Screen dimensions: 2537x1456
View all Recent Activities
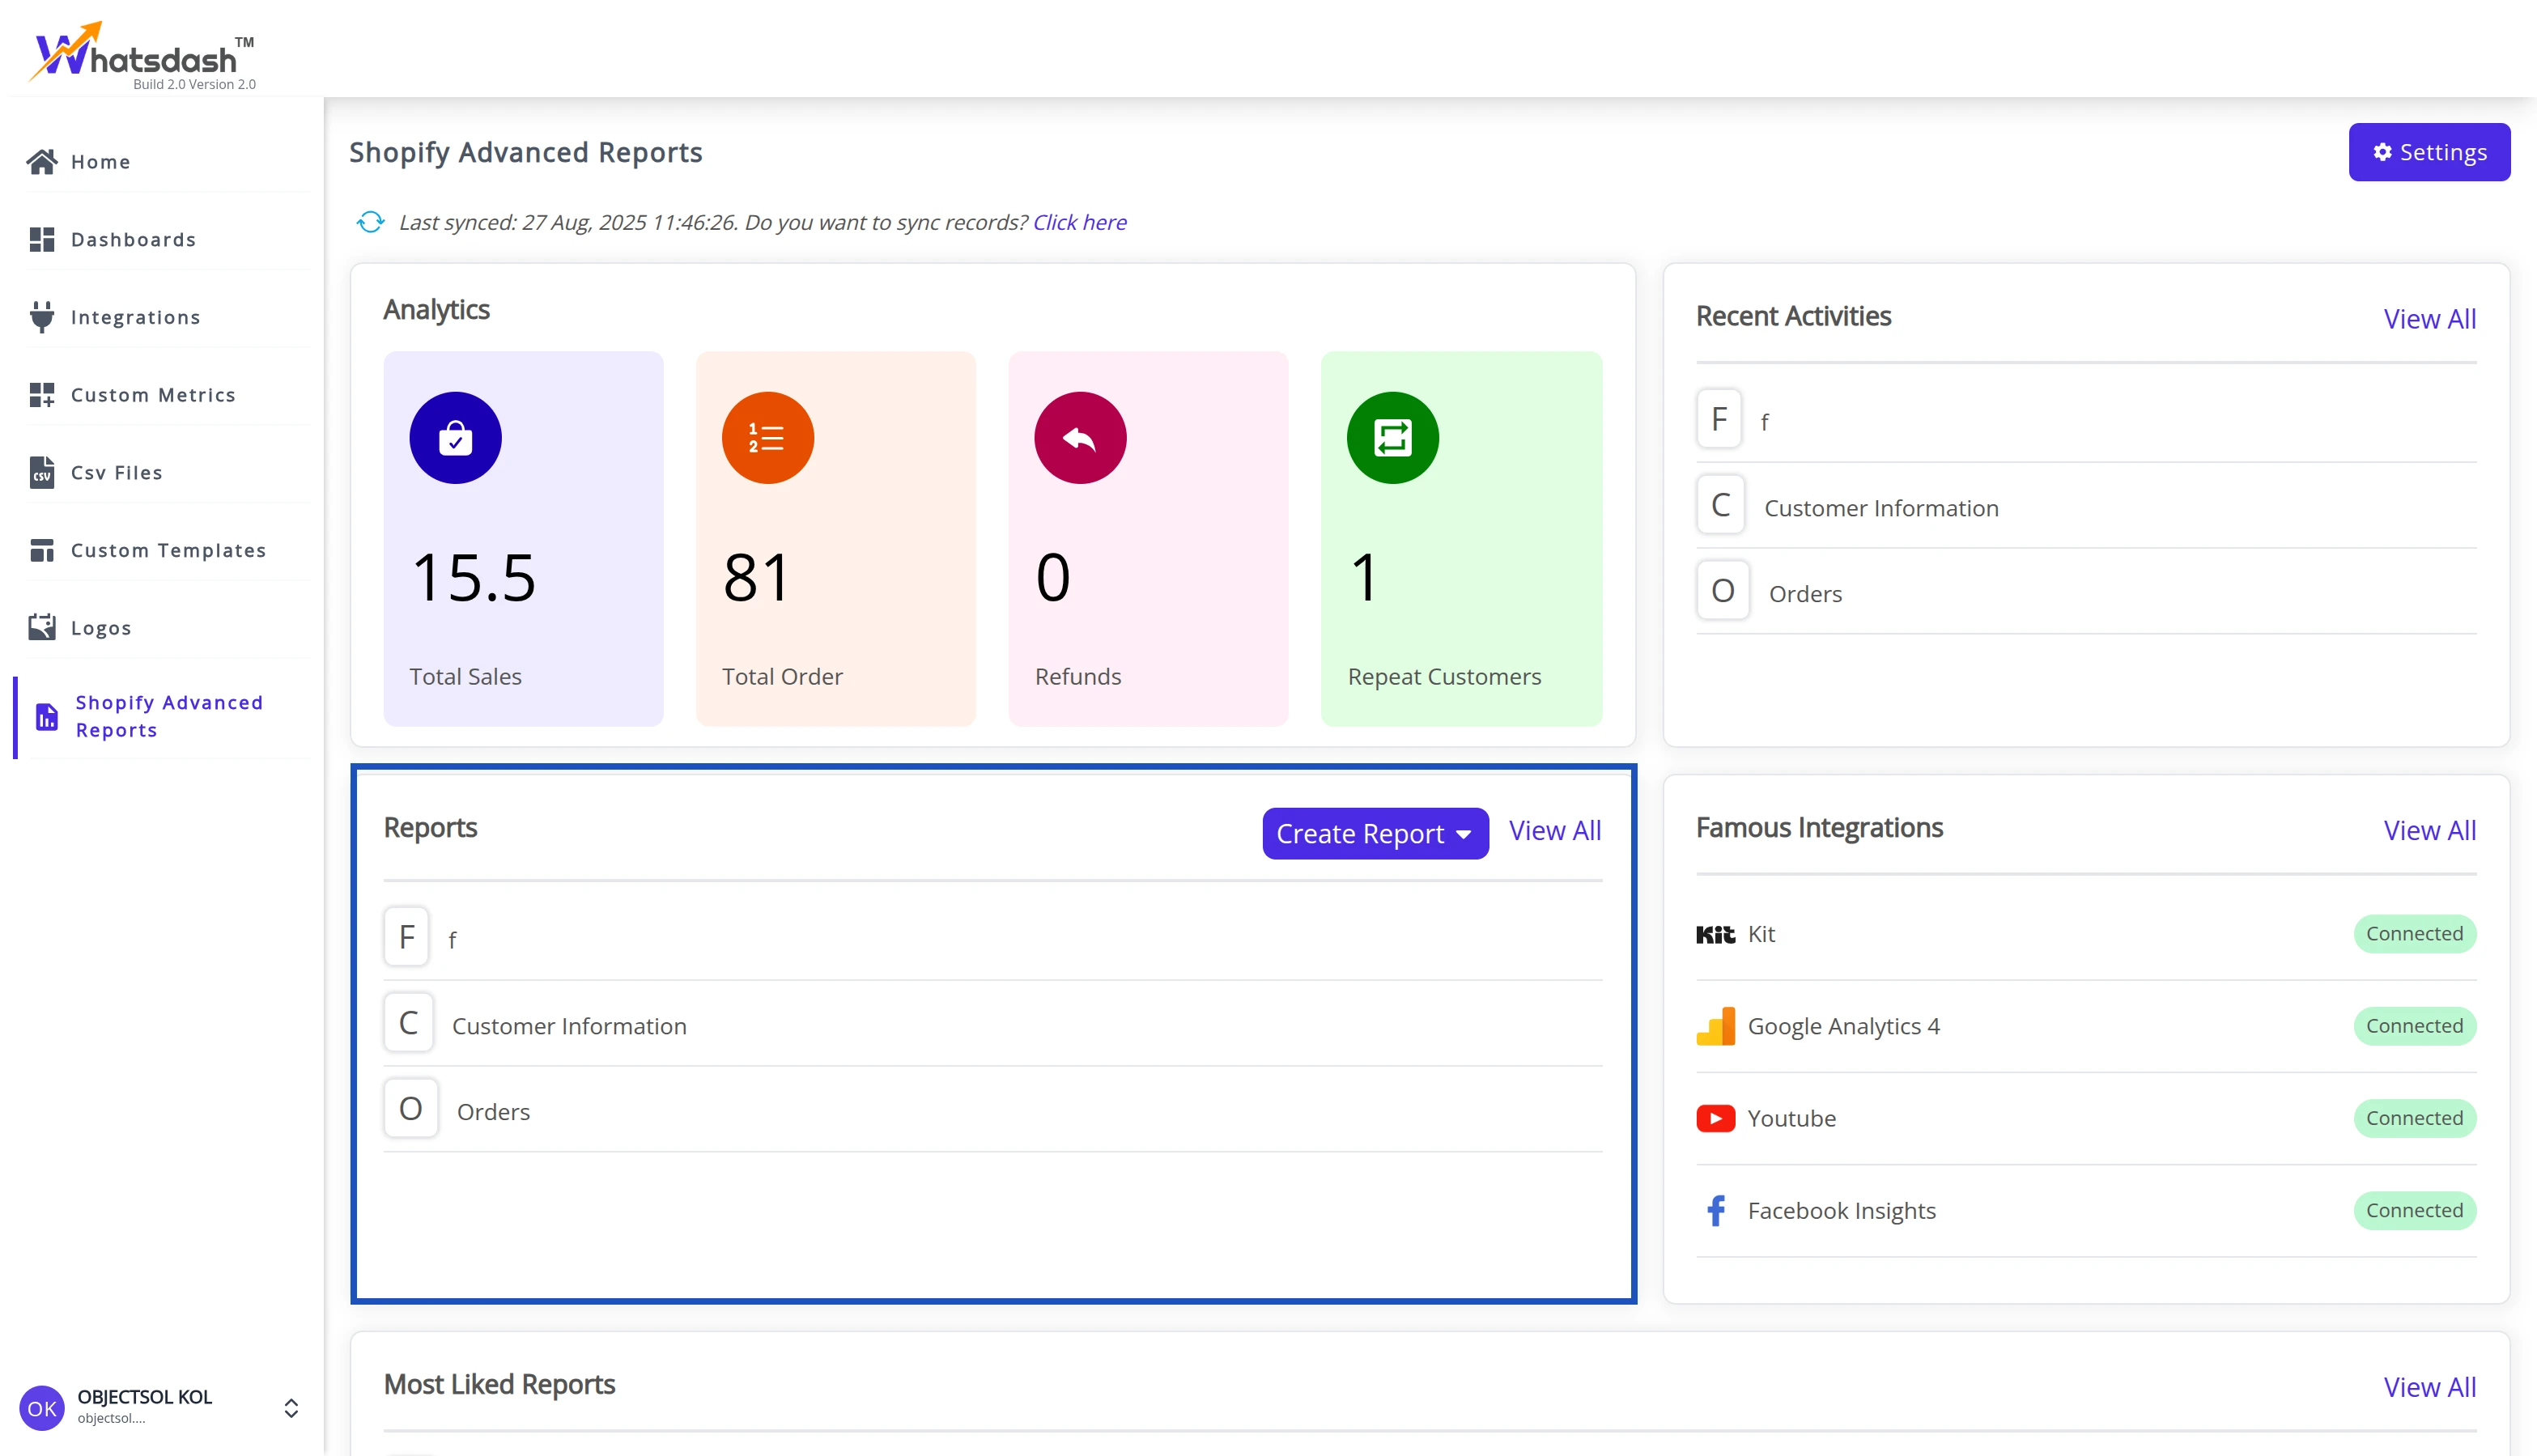point(2429,319)
